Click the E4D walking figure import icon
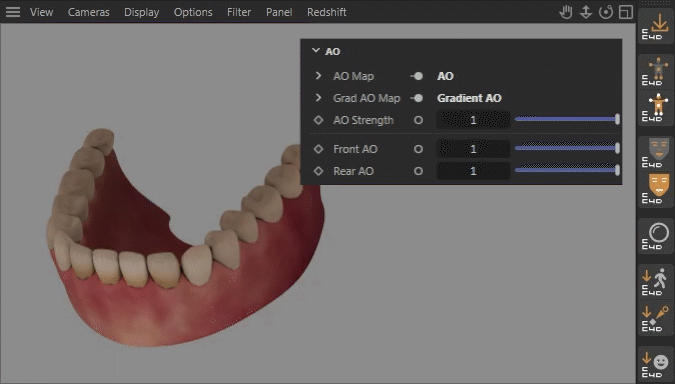The image size is (675, 384). [656, 282]
